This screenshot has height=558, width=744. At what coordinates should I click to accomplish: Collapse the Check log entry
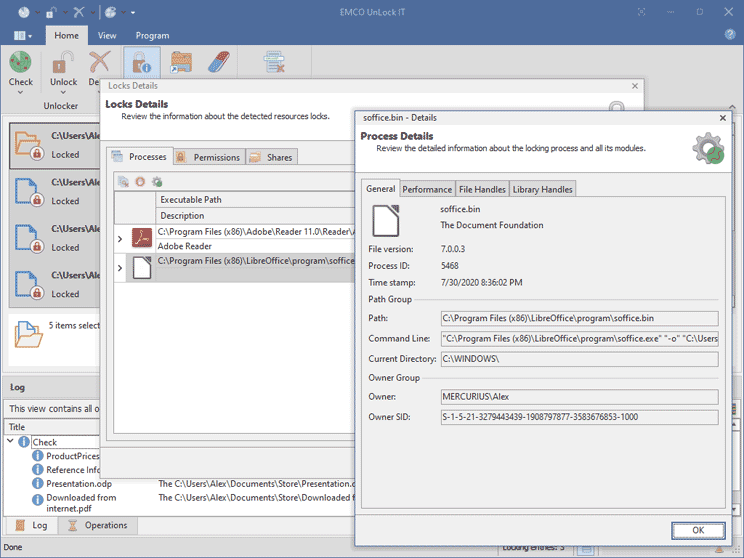pos(11,441)
